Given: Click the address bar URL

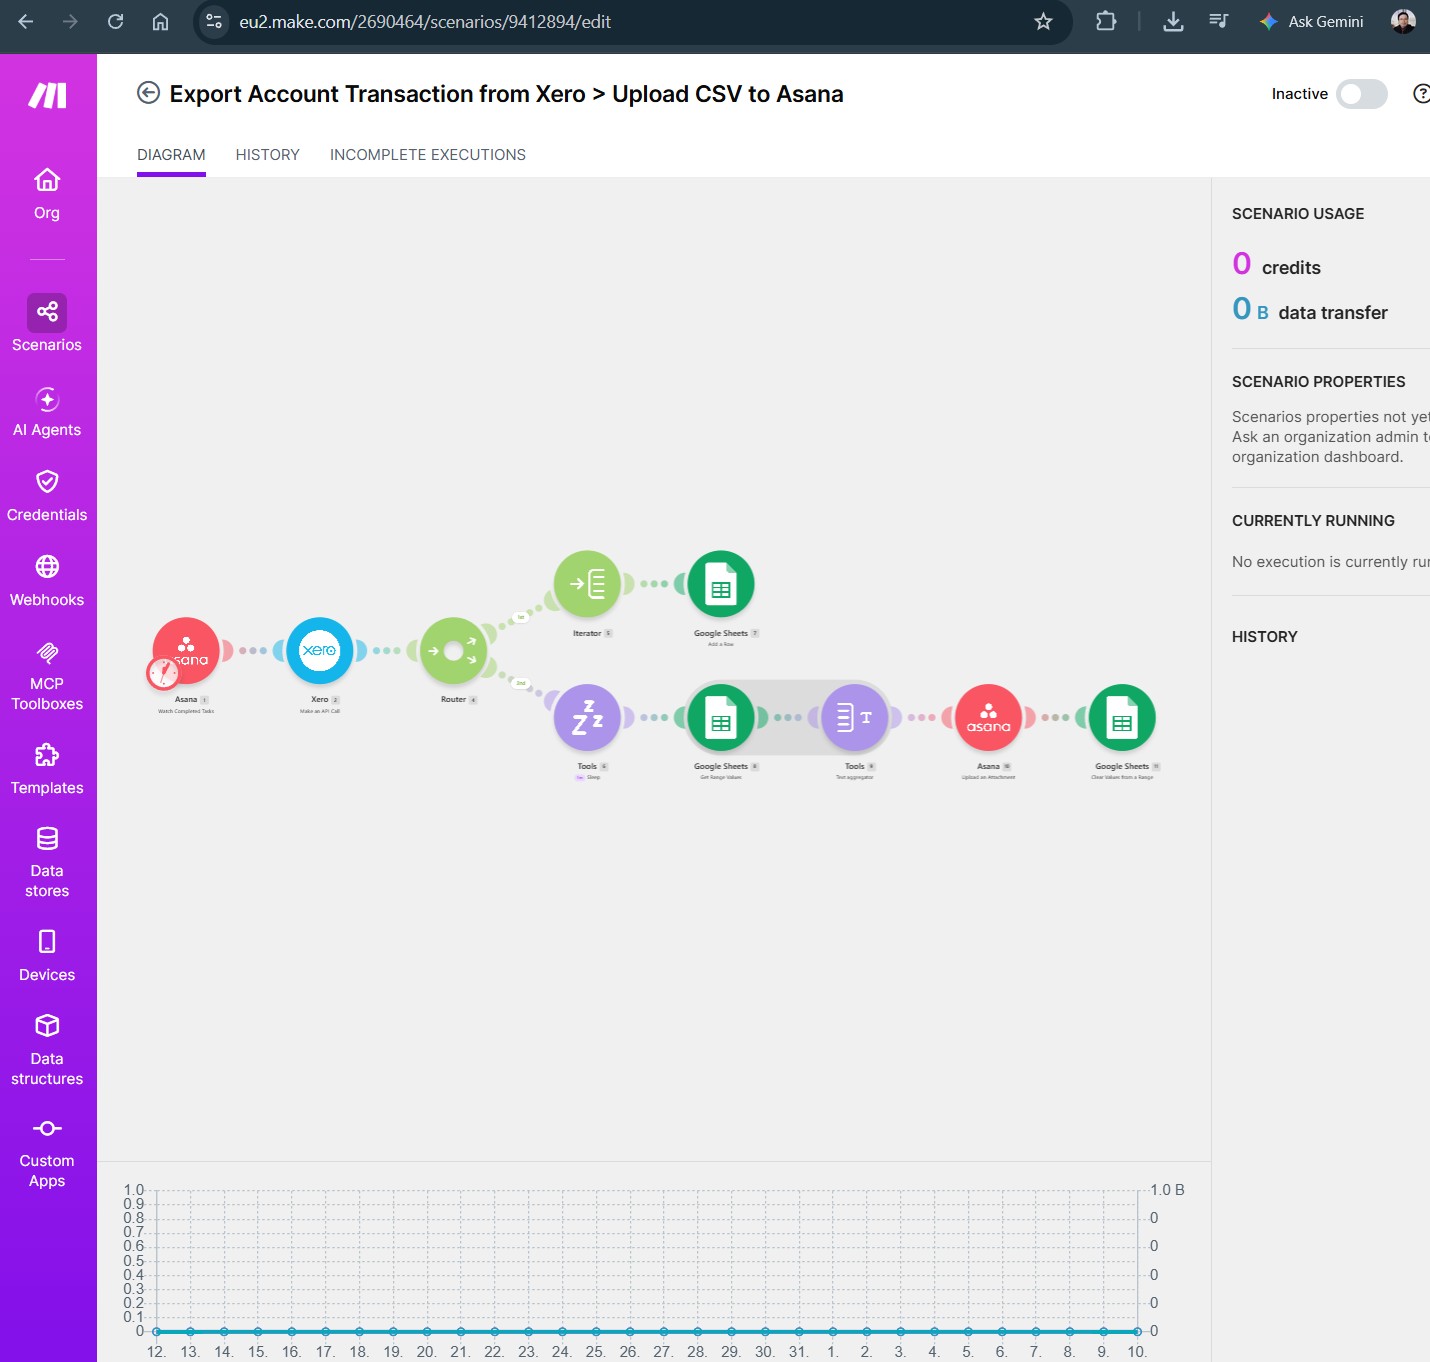Looking at the screenshot, I should (x=425, y=21).
